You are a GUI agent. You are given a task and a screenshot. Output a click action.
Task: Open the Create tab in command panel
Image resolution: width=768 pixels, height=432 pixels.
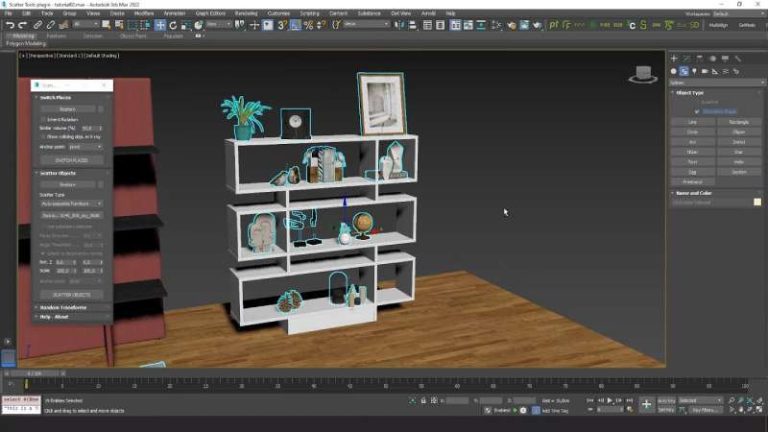[674, 59]
